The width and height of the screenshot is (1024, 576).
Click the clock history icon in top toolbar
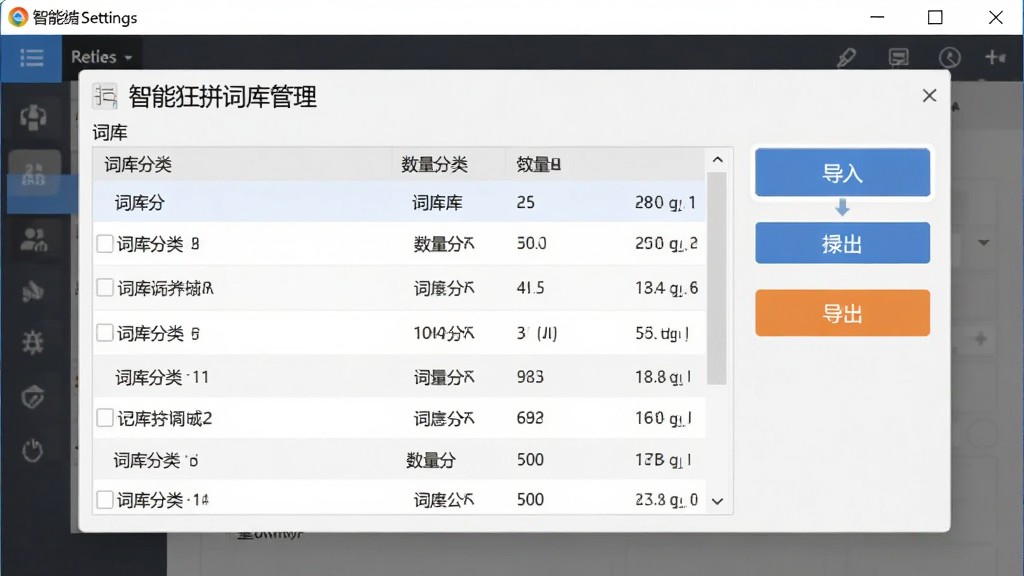[950, 57]
